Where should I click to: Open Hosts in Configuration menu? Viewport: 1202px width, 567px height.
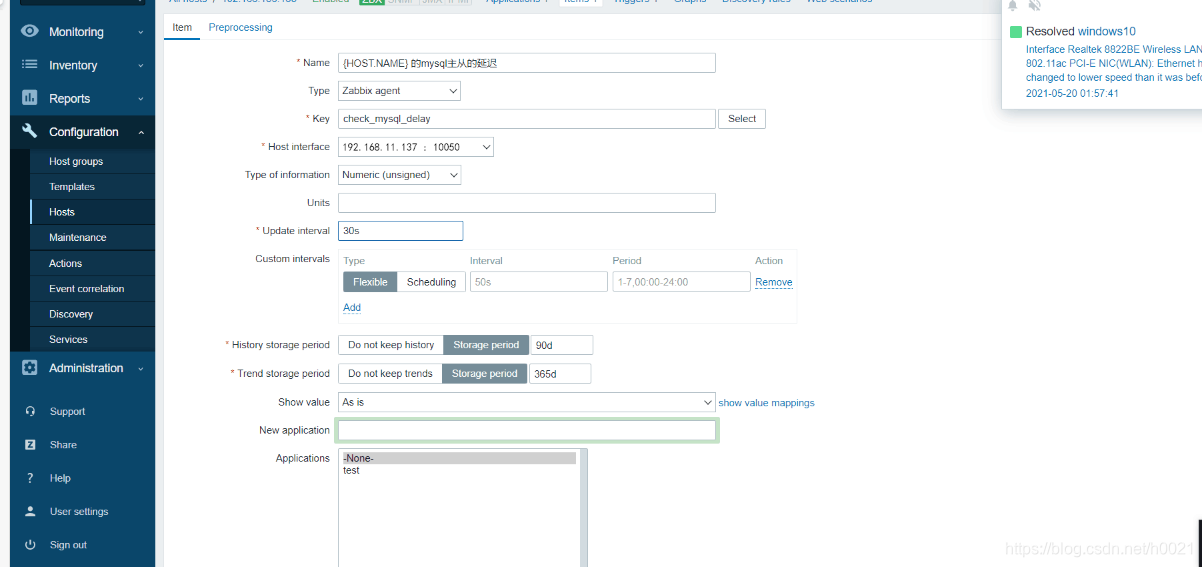point(62,212)
